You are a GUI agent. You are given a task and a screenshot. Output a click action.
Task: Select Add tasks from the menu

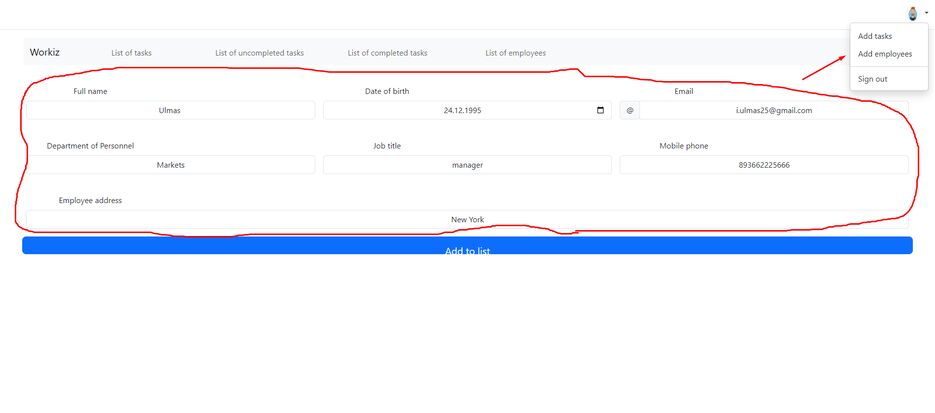[x=875, y=36]
